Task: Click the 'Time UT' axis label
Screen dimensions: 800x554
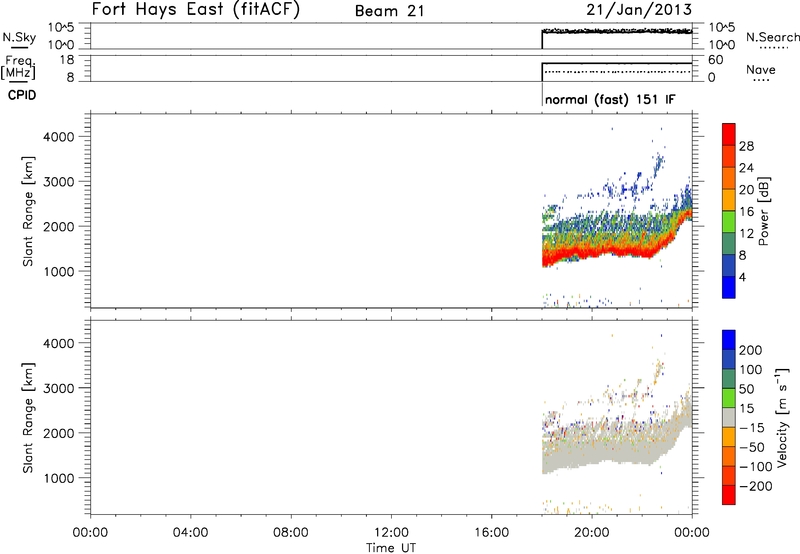Action: tap(391, 548)
